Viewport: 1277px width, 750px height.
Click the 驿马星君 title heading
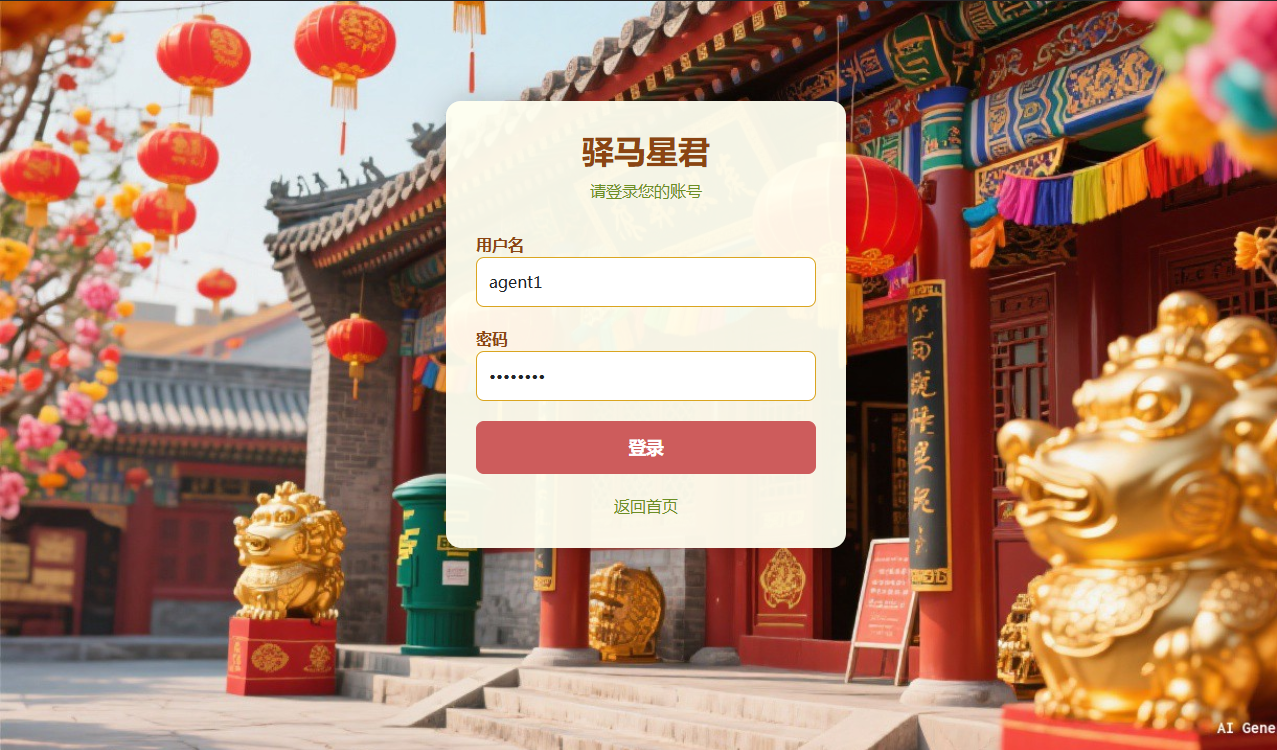pyautogui.click(x=646, y=153)
